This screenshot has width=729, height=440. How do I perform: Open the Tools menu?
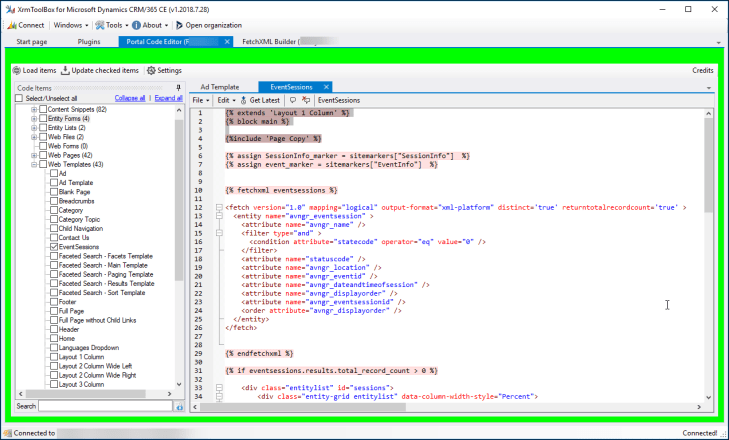pos(112,25)
